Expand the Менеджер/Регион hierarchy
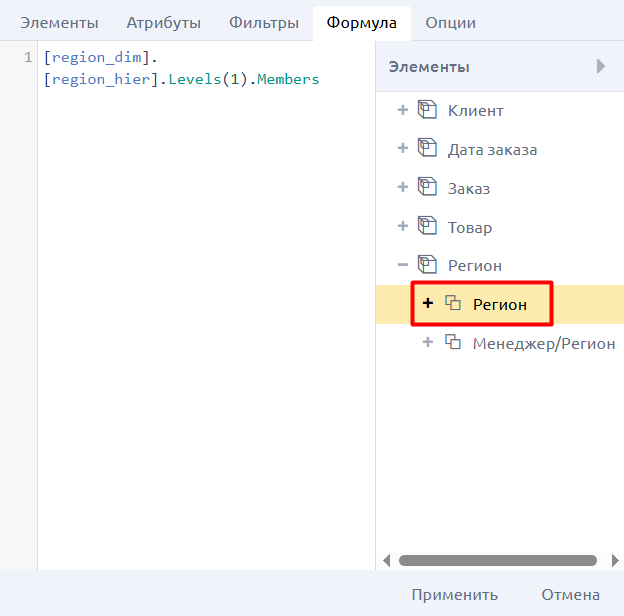Viewport: 624px width, 616px height. [428, 343]
